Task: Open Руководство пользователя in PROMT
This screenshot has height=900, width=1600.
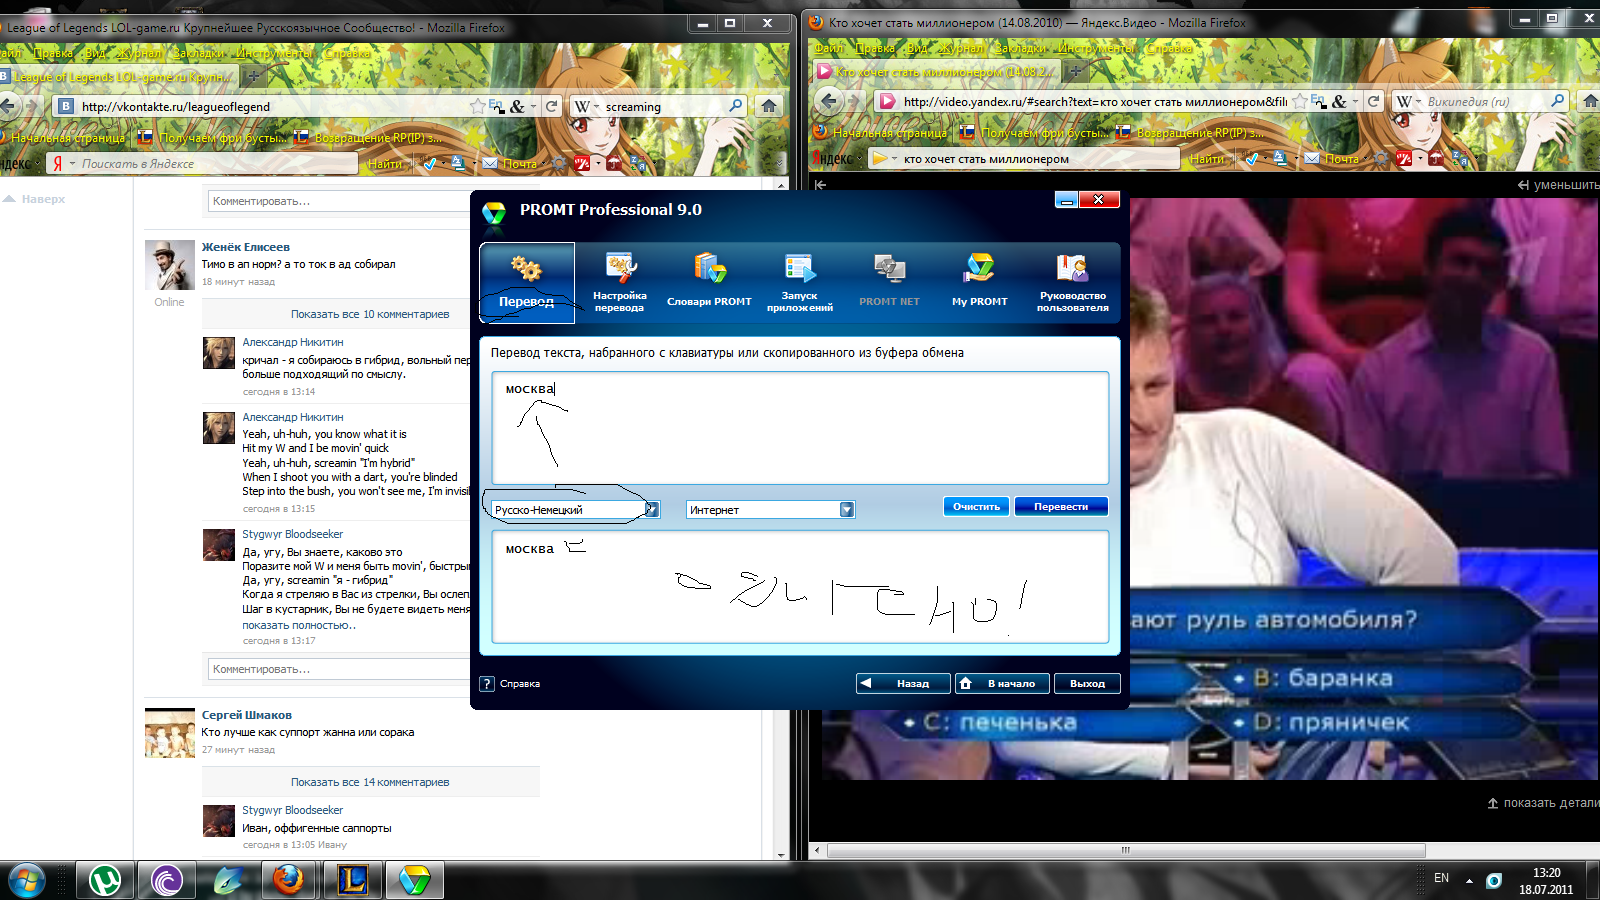Action: (x=1072, y=283)
